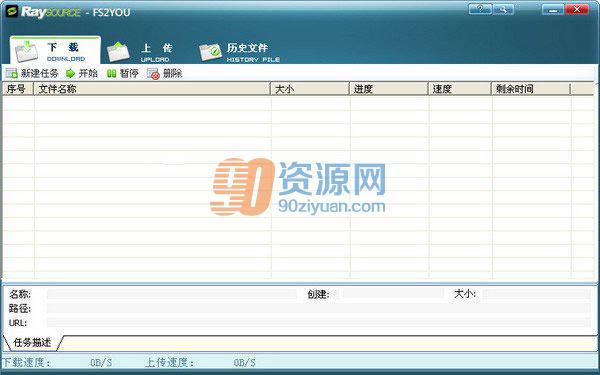Click the Name (名称) field in details panel
The height and width of the screenshot is (375, 600).
(x=171, y=294)
